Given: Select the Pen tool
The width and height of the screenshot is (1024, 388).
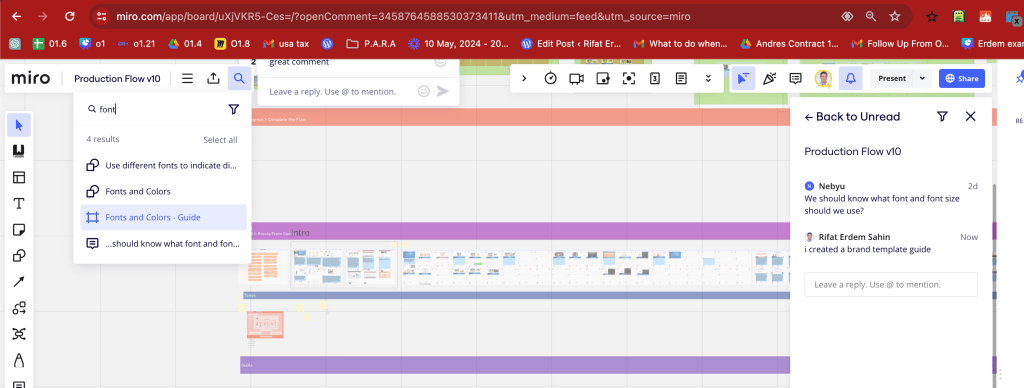Looking at the screenshot, I should [x=19, y=360].
